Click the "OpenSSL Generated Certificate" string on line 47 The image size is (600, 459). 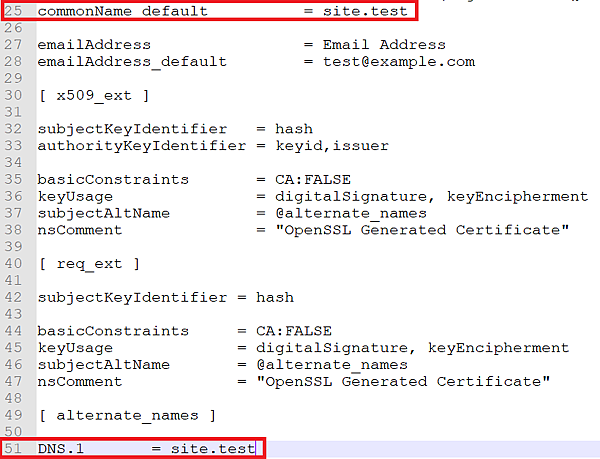[403, 381]
